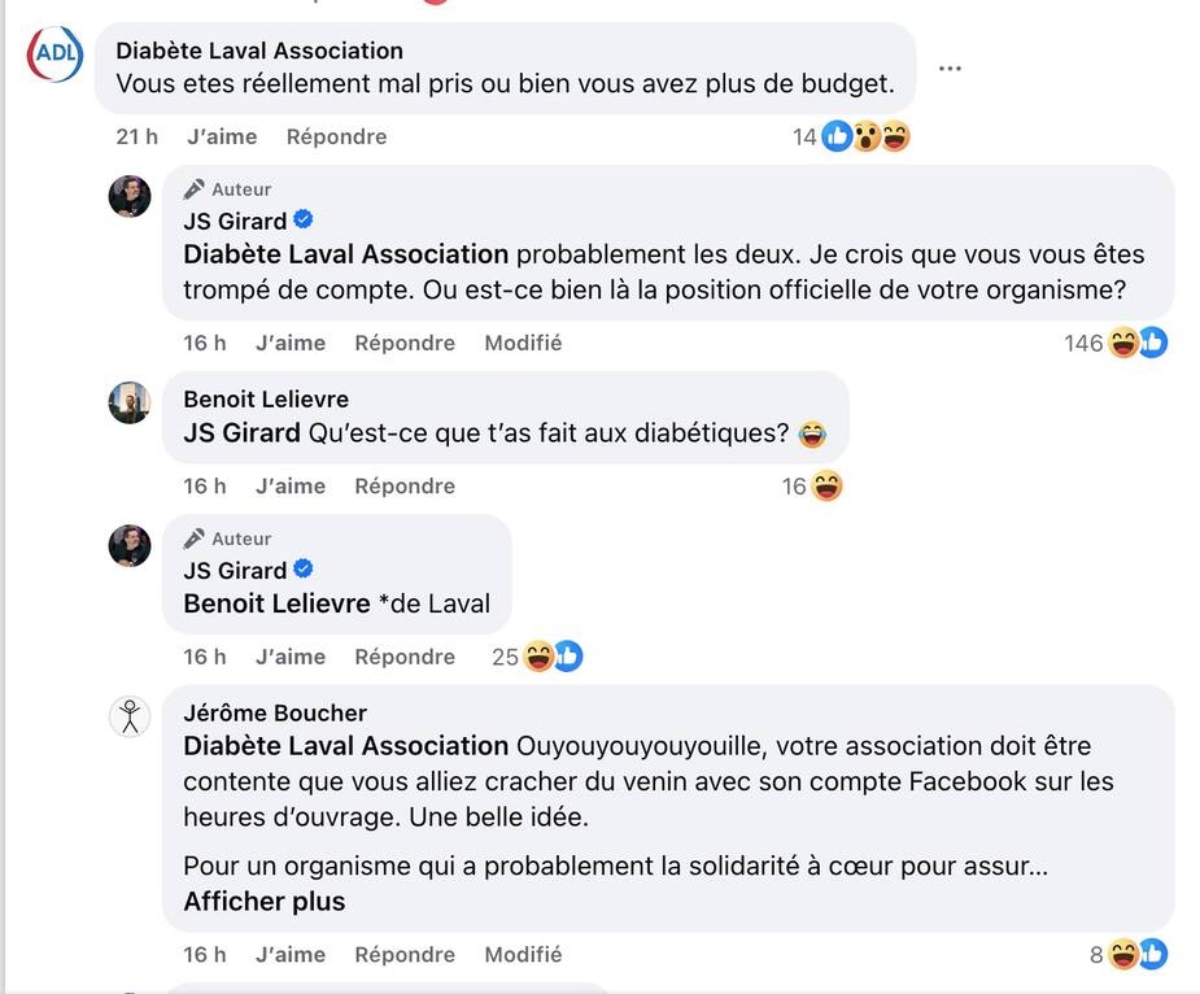The image size is (1200, 994).
Task: Click Benoit Lelievre's profile picture
Action: click(x=129, y=402)
